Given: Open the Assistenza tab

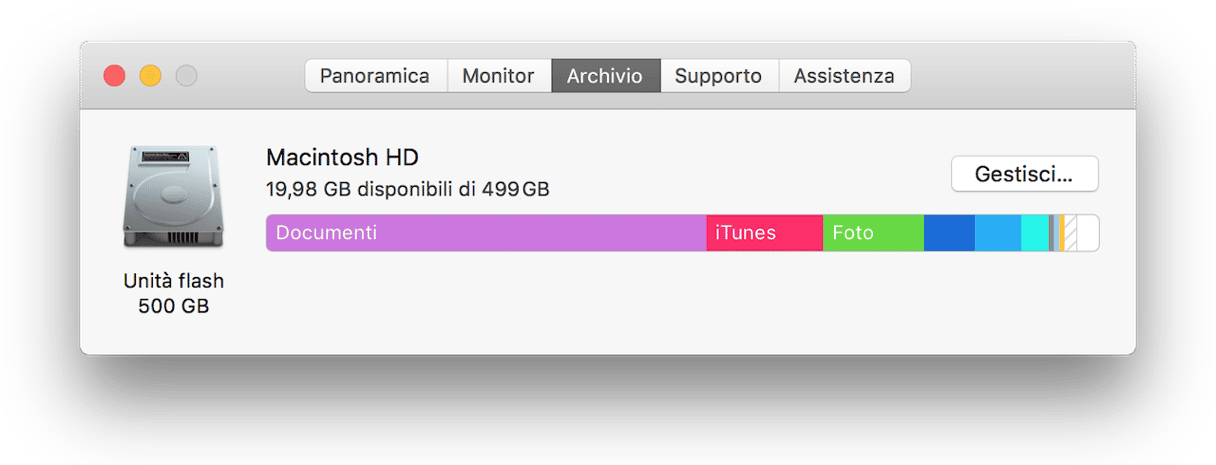Looking at the screenshot, I should point(844,76).
